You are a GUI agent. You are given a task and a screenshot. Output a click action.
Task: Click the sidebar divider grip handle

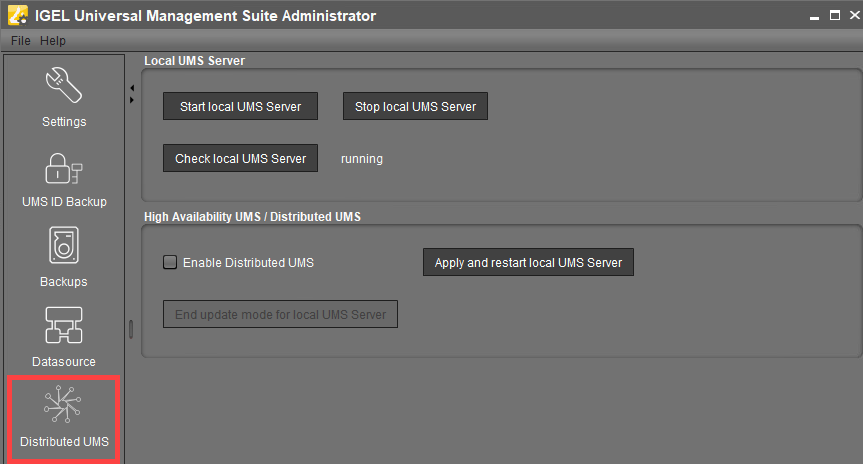pyautogui.click(x=130, y=328)
